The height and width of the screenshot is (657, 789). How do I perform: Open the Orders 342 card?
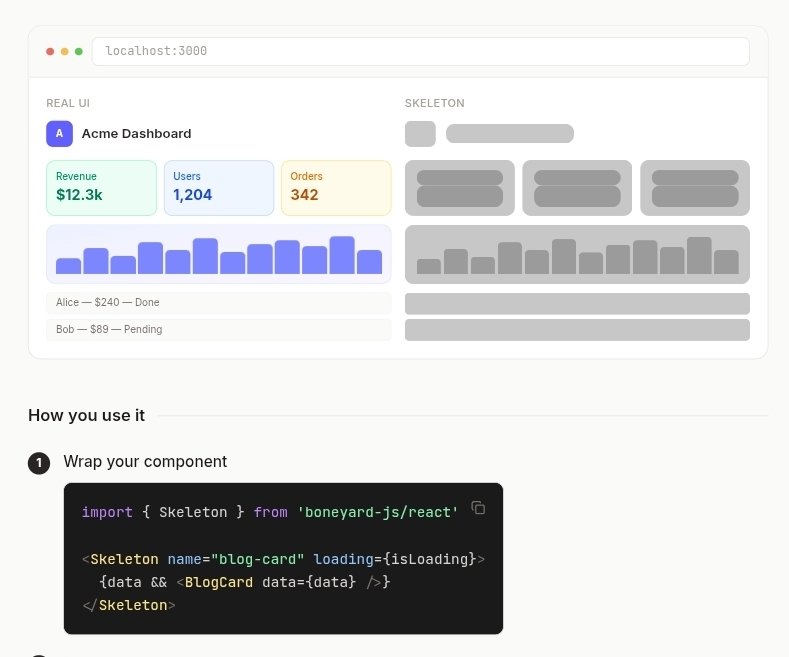tap(336, 188)
